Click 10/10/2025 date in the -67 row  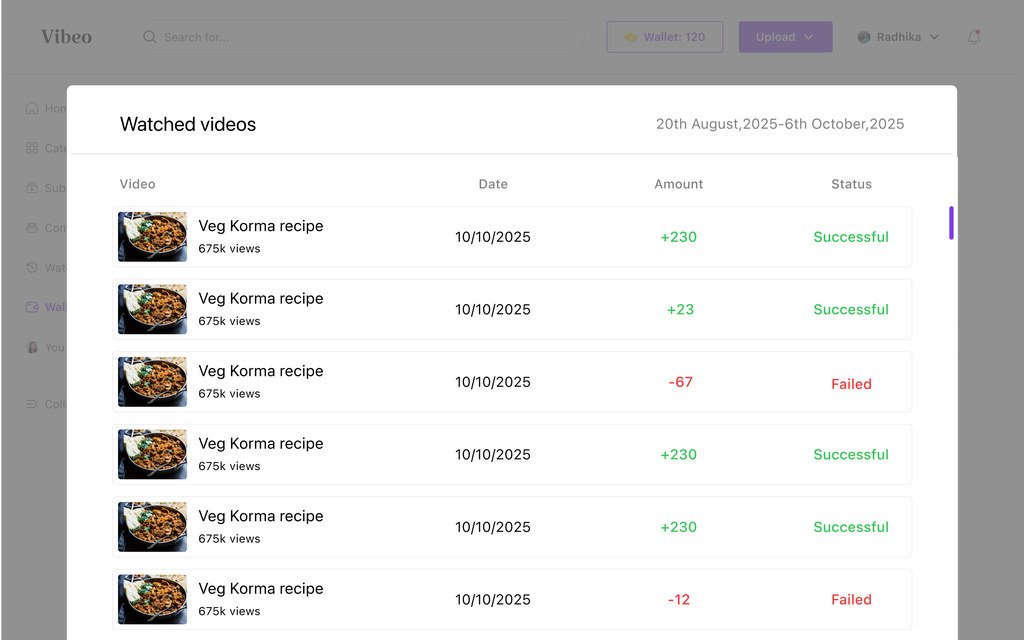point(493,382)
